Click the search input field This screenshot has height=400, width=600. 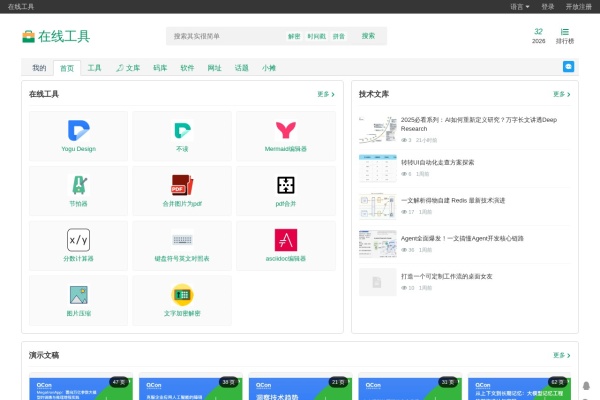click(x=225, y=36)
